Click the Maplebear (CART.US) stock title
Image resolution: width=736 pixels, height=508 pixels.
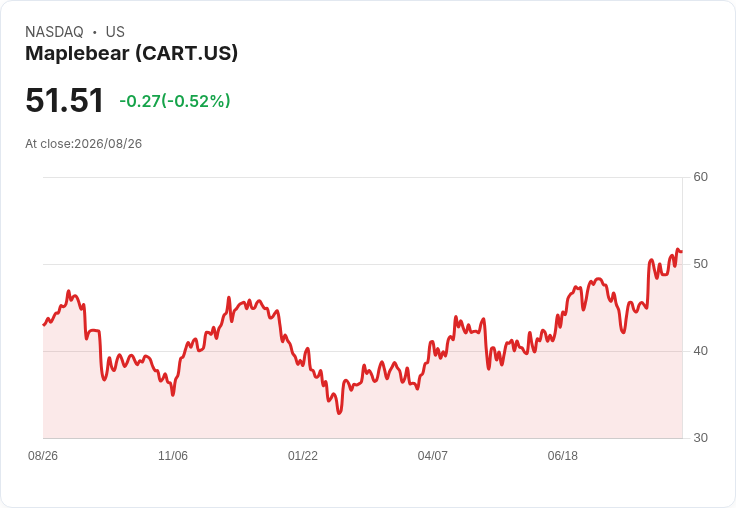pos(131,54)
